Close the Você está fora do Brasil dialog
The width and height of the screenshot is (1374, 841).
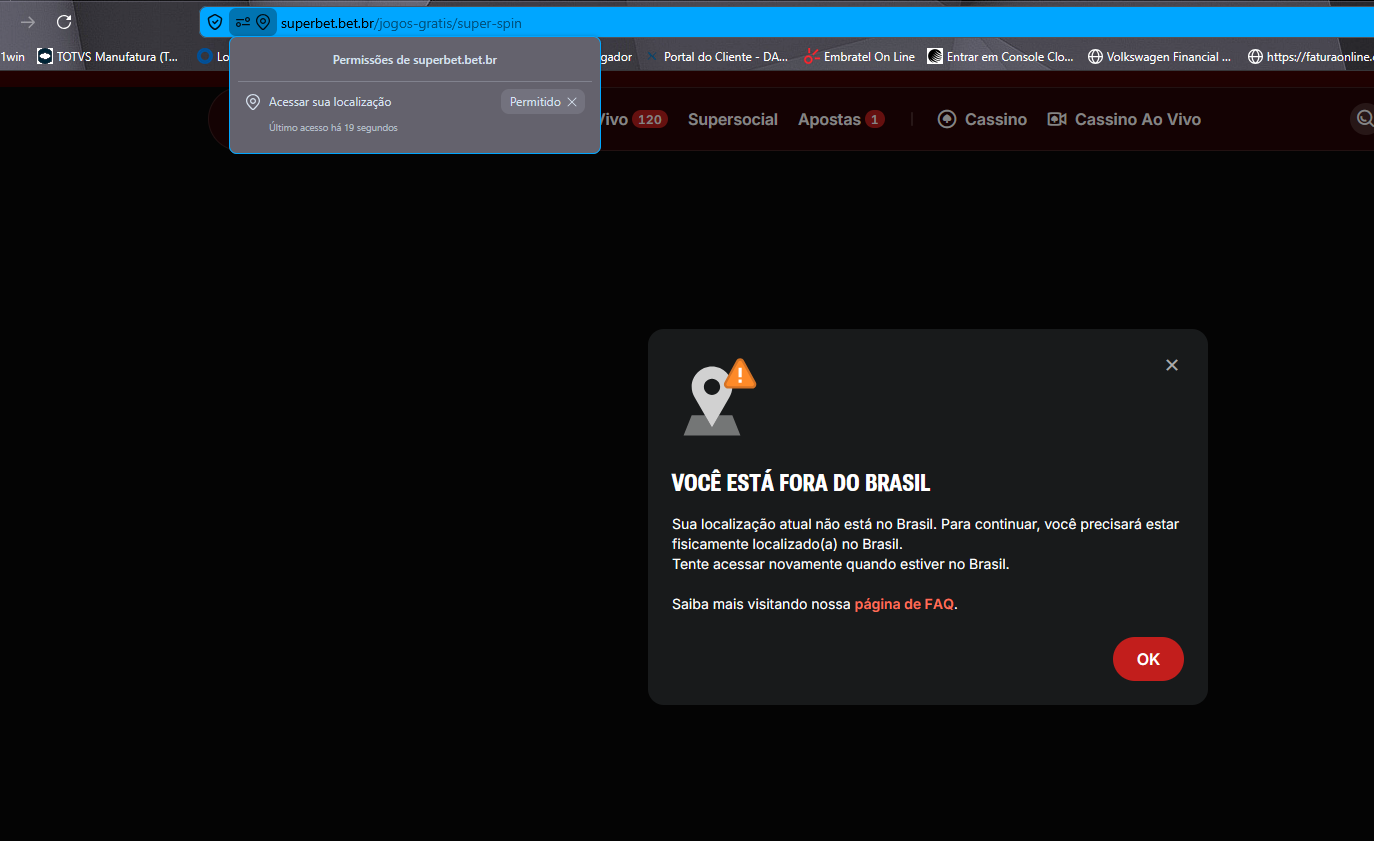point(1172,365)
